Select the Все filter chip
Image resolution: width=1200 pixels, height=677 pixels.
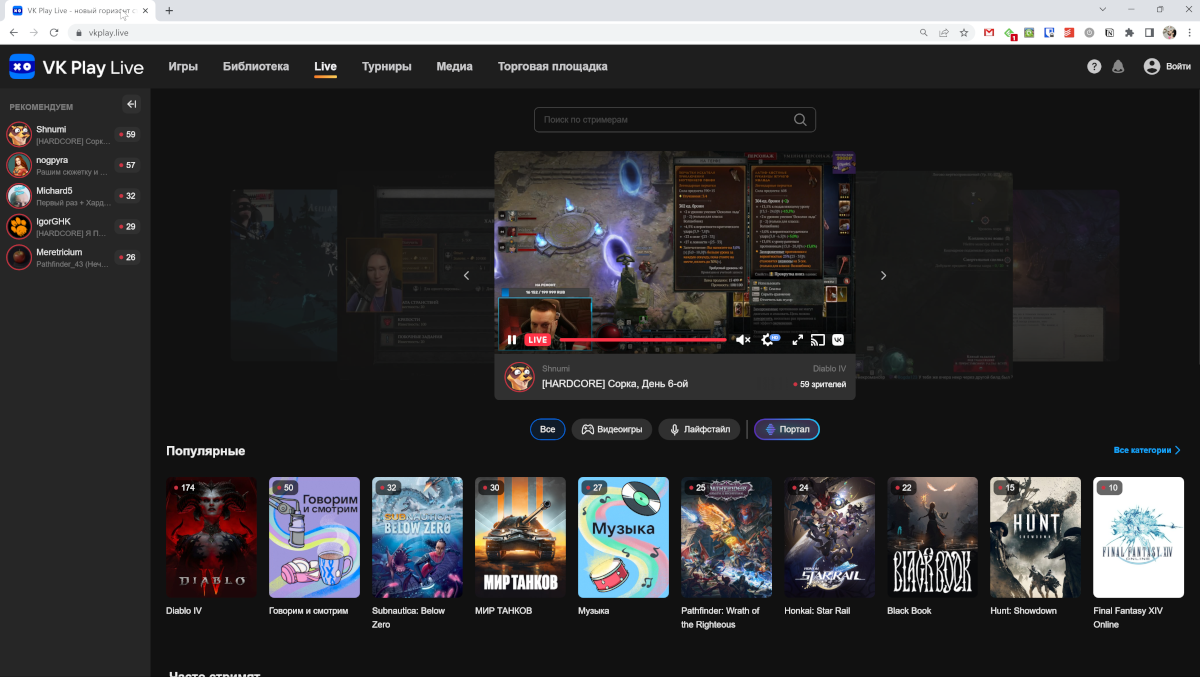click(547, 429)
